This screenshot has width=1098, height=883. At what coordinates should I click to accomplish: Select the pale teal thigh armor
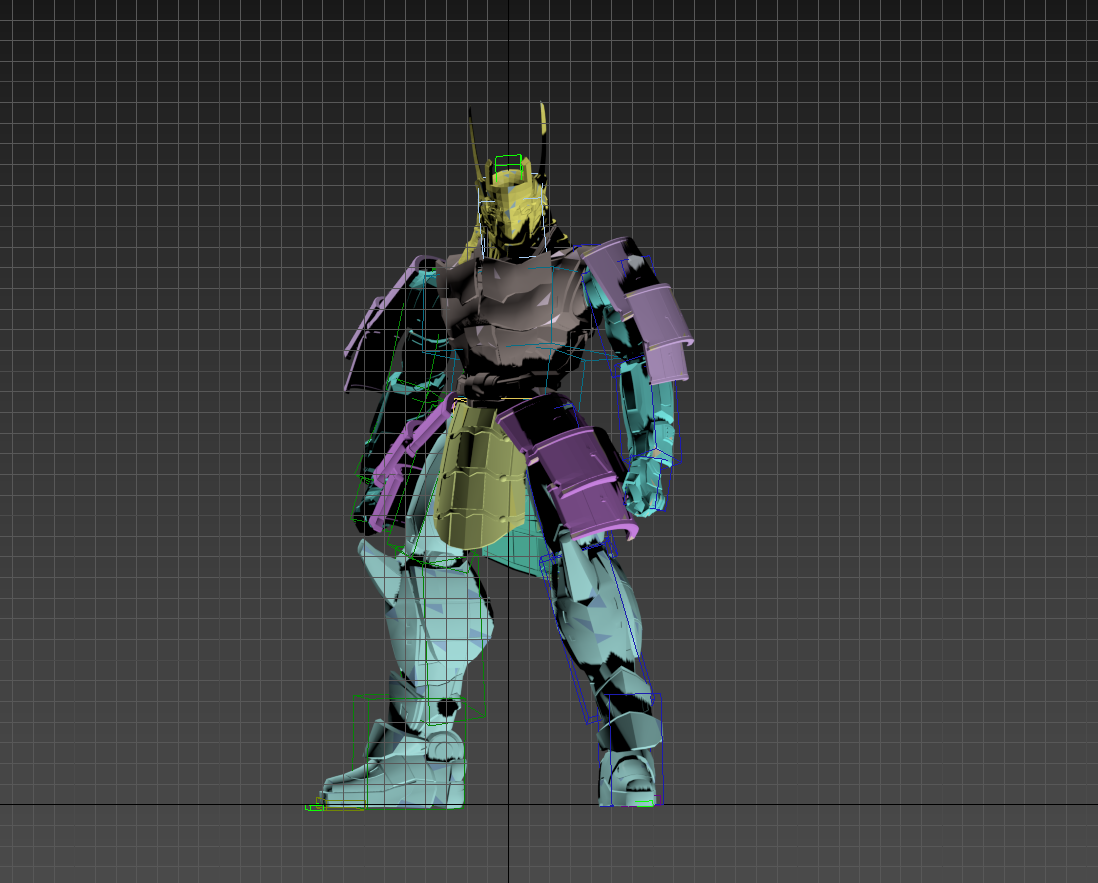tap(430, 620)
